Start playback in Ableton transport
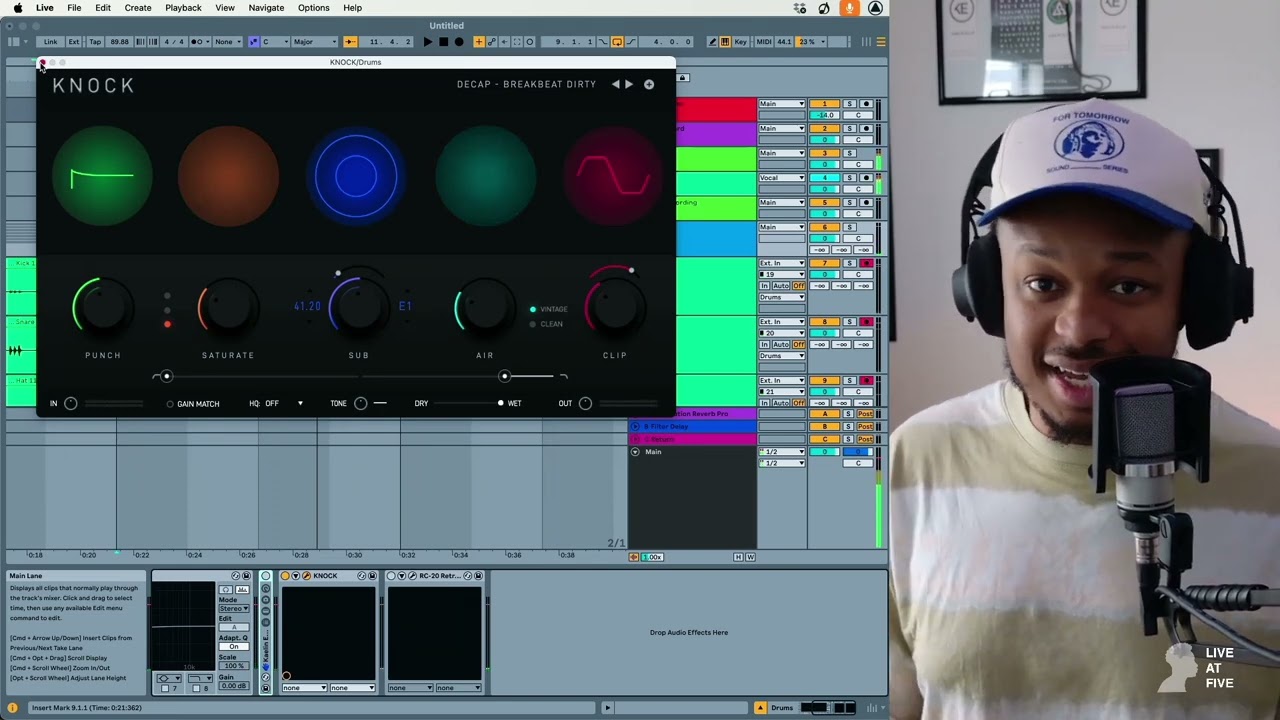1280x720 pixels. 427,42
